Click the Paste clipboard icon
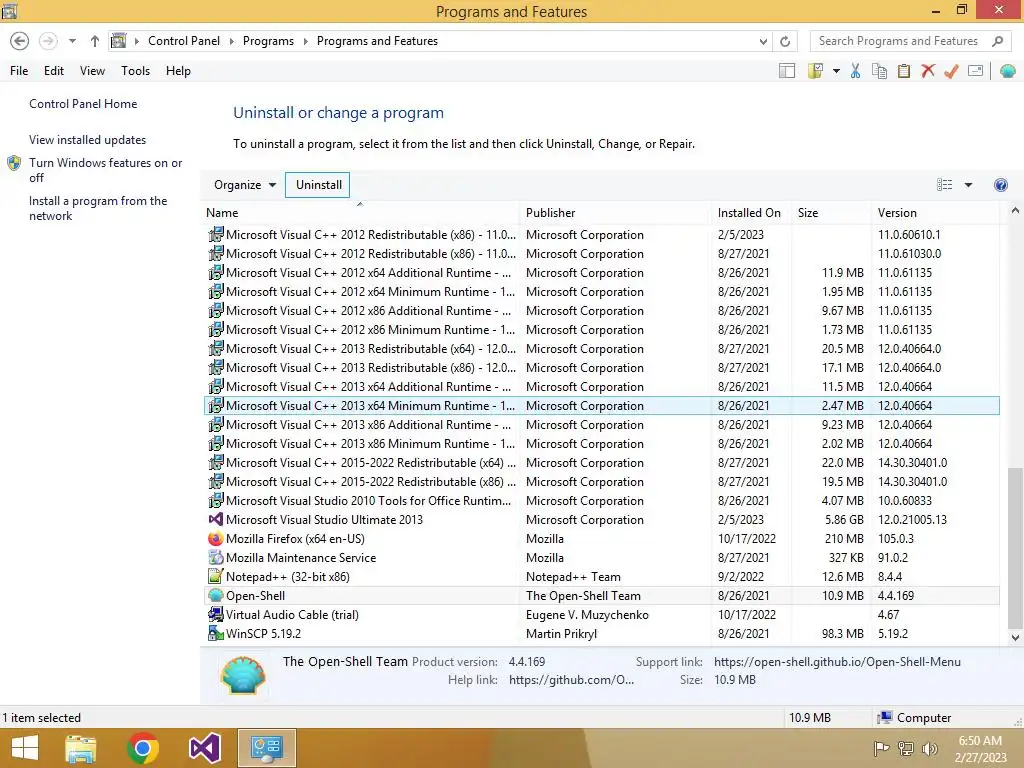This screenshot has height=768, width=1024. [904, 71]
